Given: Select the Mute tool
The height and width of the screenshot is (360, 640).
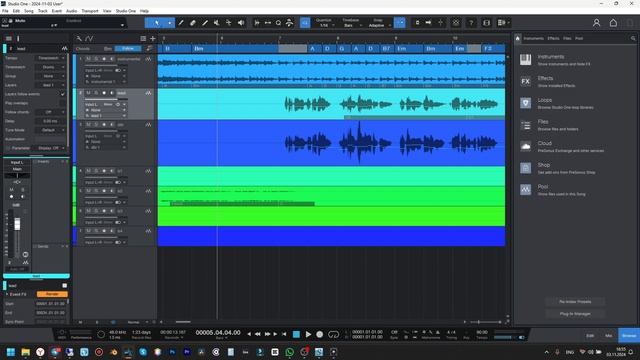Looking at the screenshot, I should tap(217, 23).
